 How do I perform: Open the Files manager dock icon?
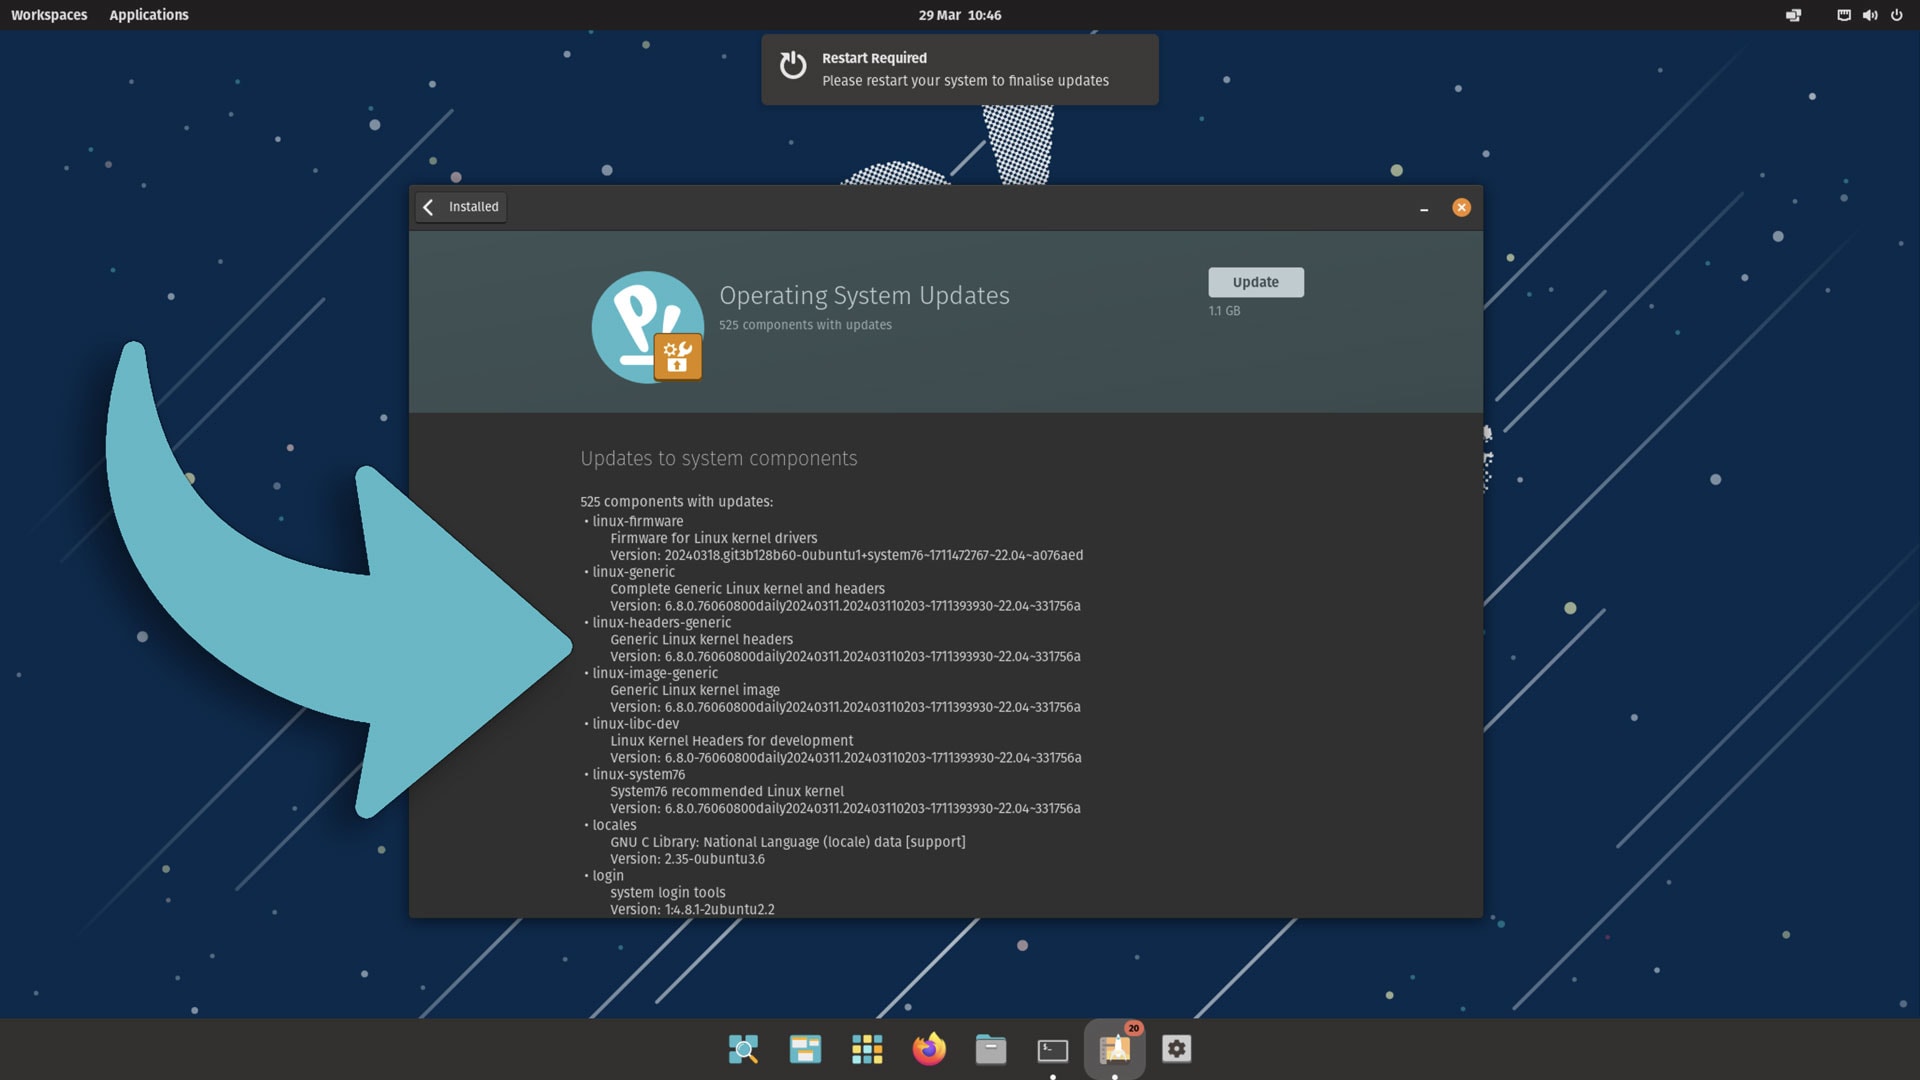coord(991,1049)
